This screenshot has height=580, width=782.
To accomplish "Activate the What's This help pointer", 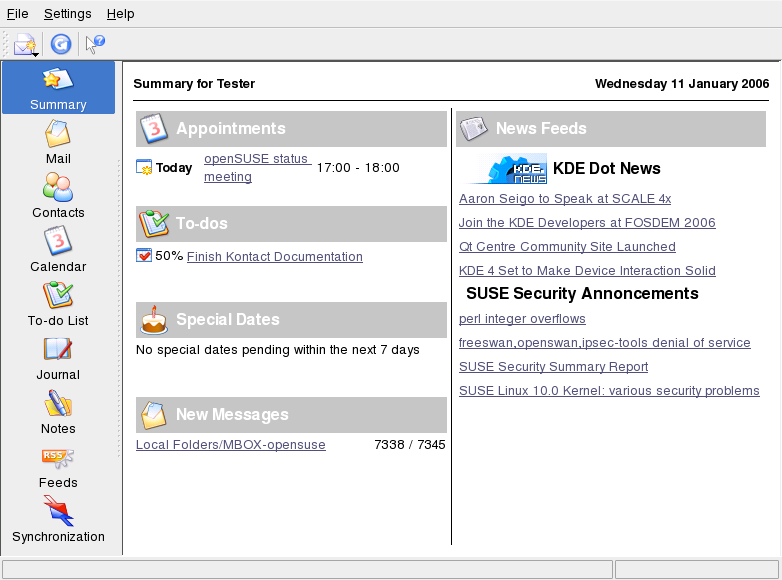I will (95, 44).
